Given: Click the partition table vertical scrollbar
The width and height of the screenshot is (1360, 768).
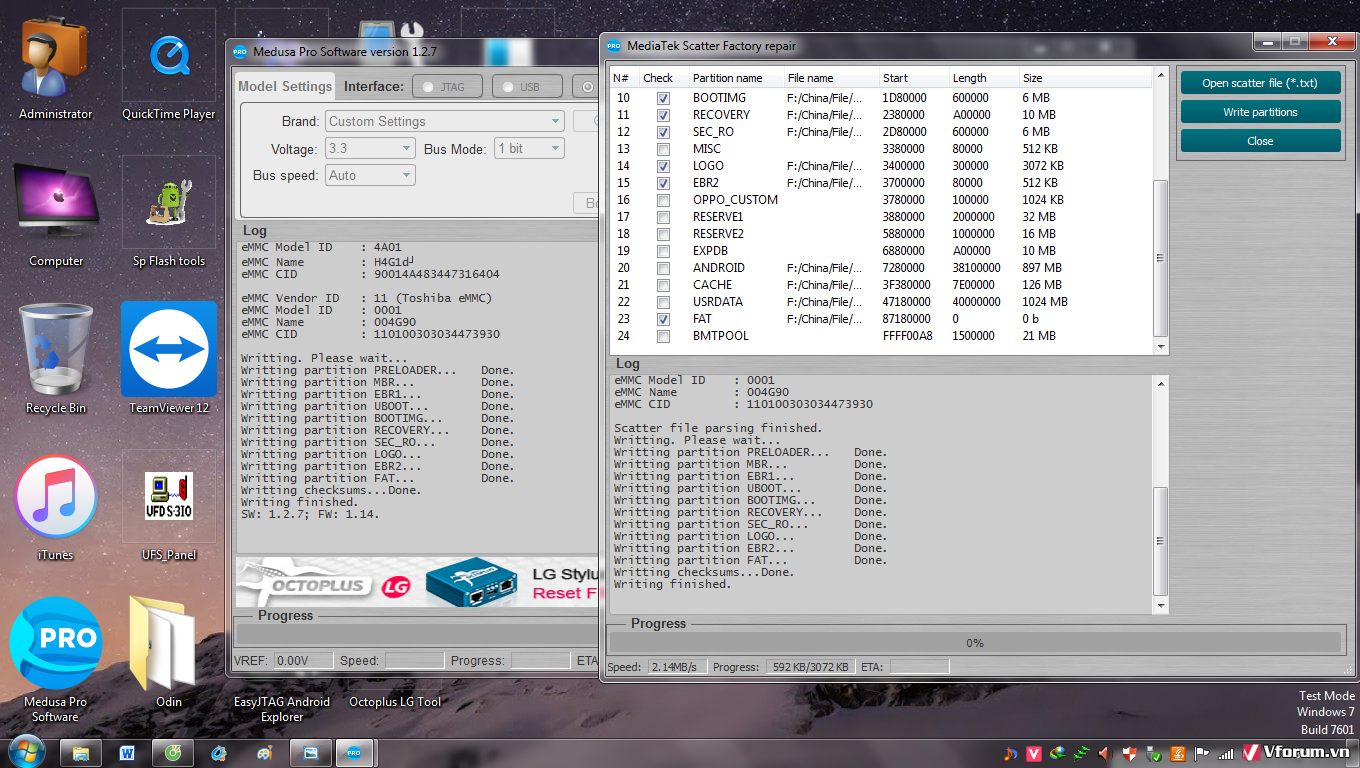Looking at the screenshot, I should (x=1160, y=210).
